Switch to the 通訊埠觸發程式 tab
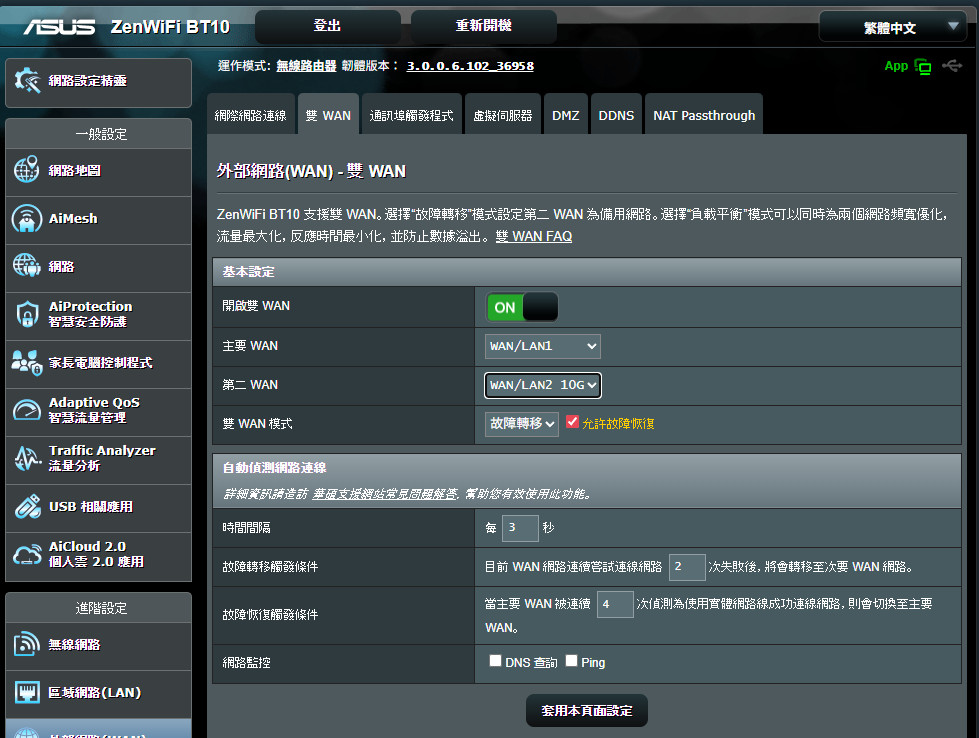The height and width of the screenshot is (738, 979). [411, 115]
